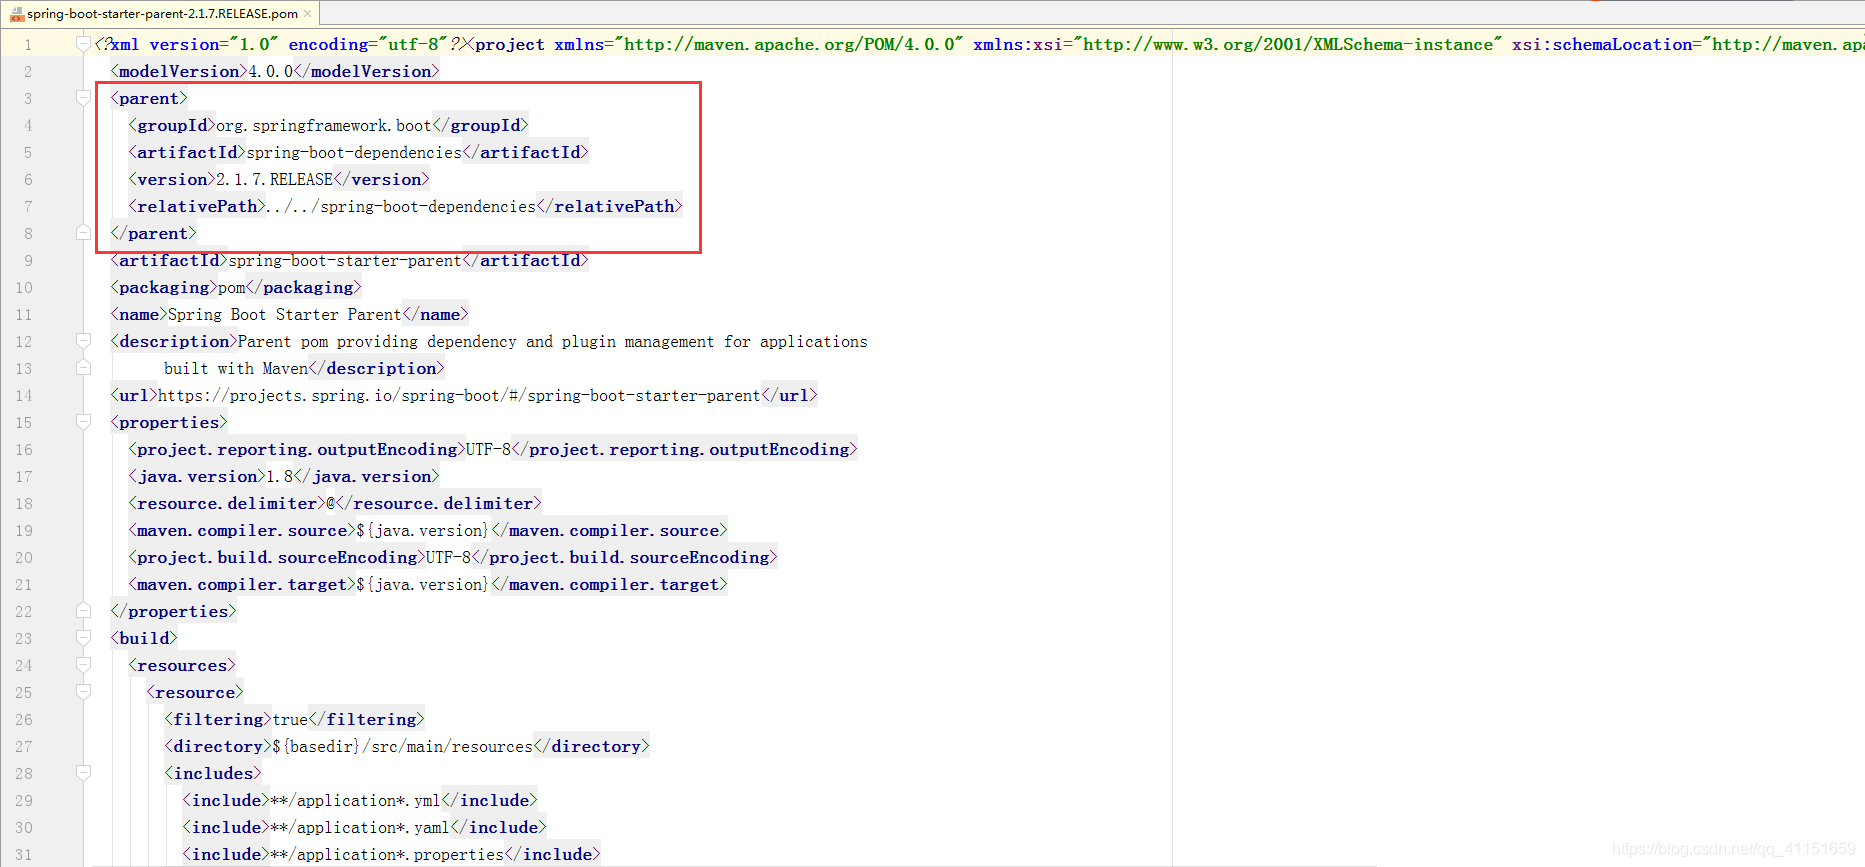Viewport: 1865px width, 867px height.
Task: Click the name text Spring Boot Starter Parent
Action: point(284,314)
